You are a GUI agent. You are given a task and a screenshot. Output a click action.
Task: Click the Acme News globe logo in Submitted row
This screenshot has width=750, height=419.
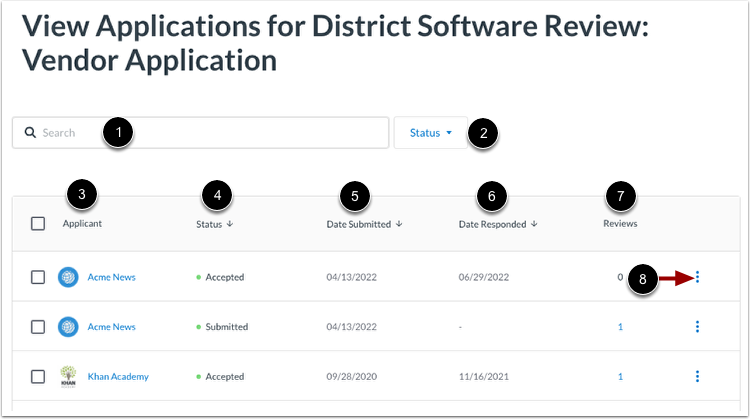coord(68,327)
